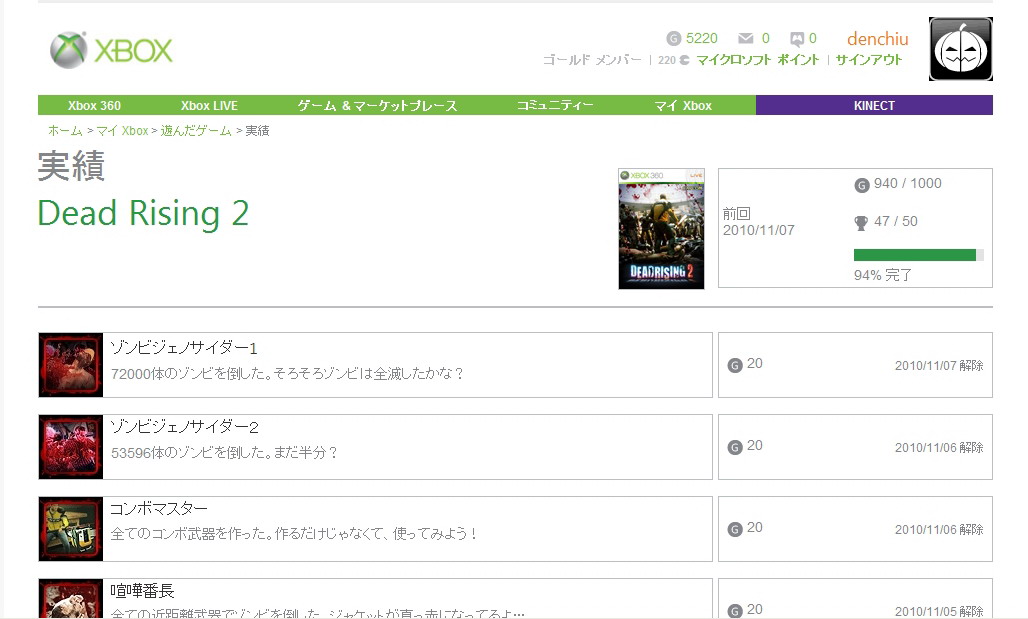Click the 940 / 1000 score text

[x=907, y=184]
